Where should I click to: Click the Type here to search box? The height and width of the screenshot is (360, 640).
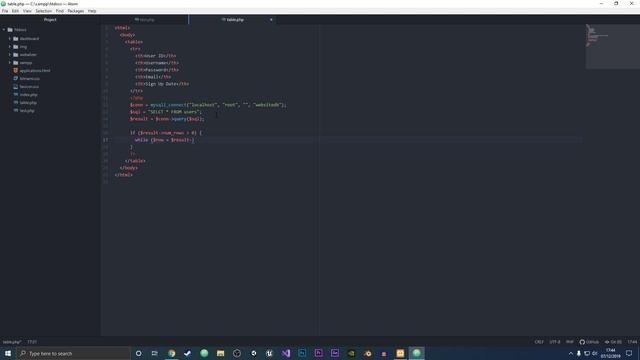coord(73,353)
